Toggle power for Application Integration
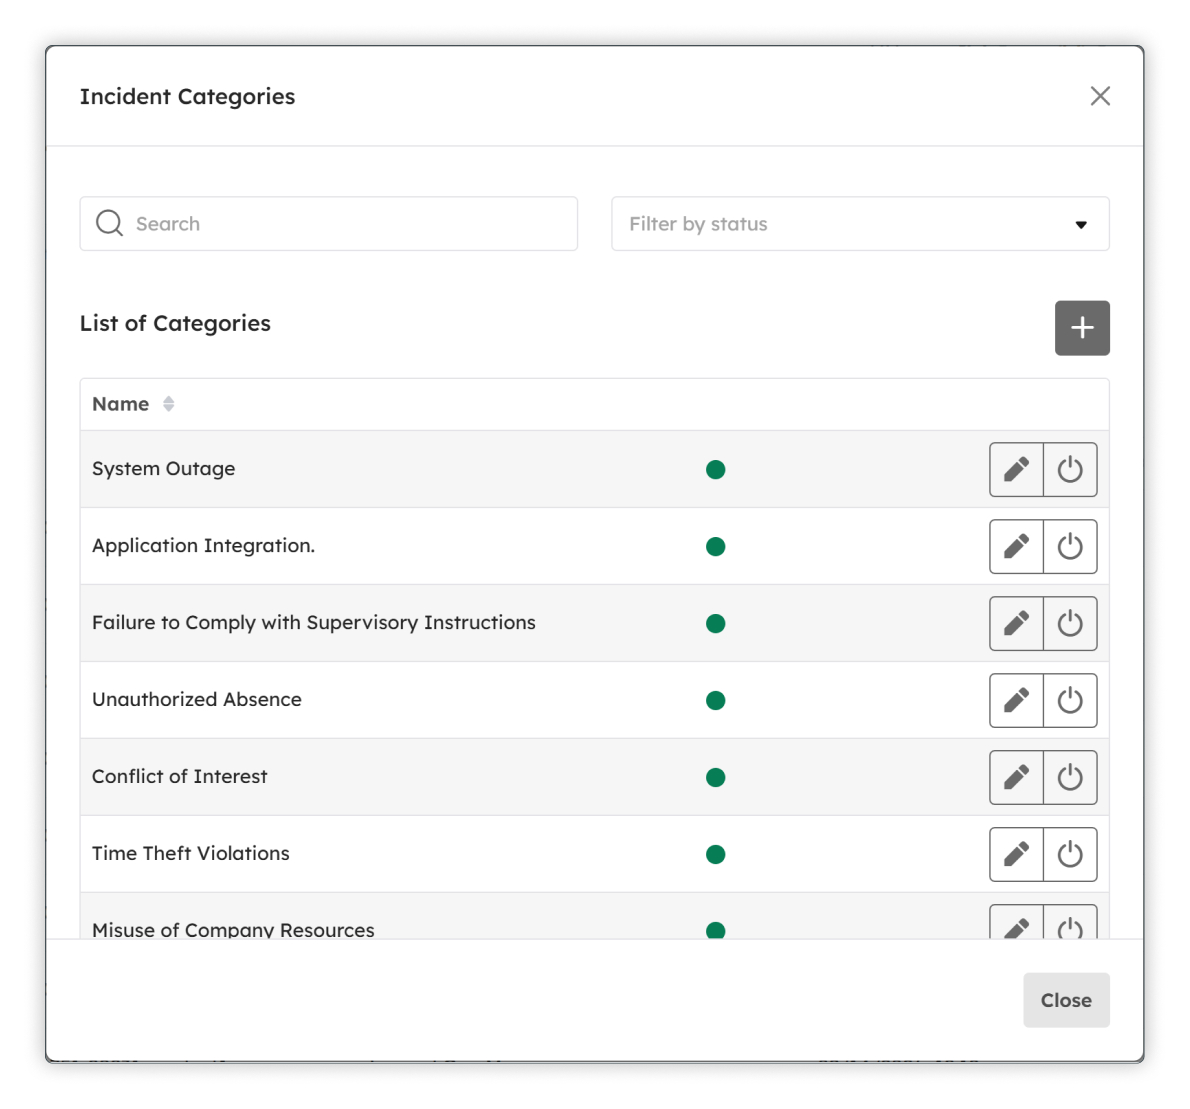The image size is (1190, 1109). point(1070,547)
